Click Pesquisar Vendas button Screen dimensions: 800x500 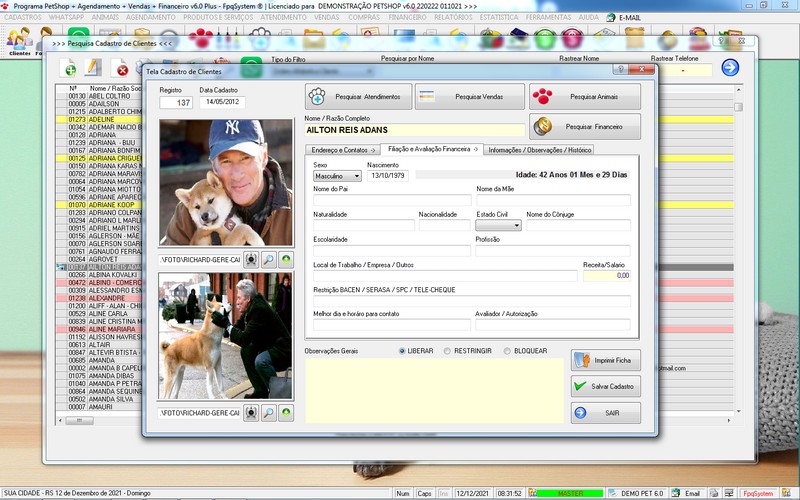(x=469, y=96)
